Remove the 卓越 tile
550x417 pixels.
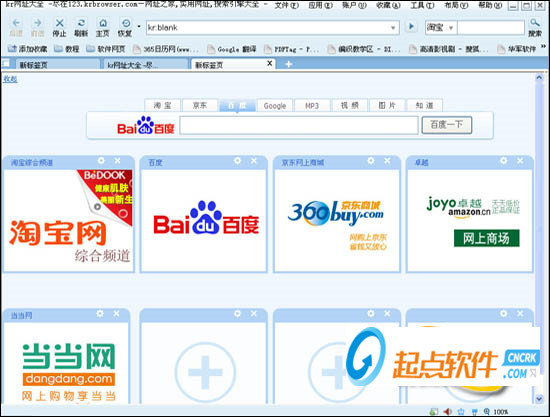[x=520, y=161]
